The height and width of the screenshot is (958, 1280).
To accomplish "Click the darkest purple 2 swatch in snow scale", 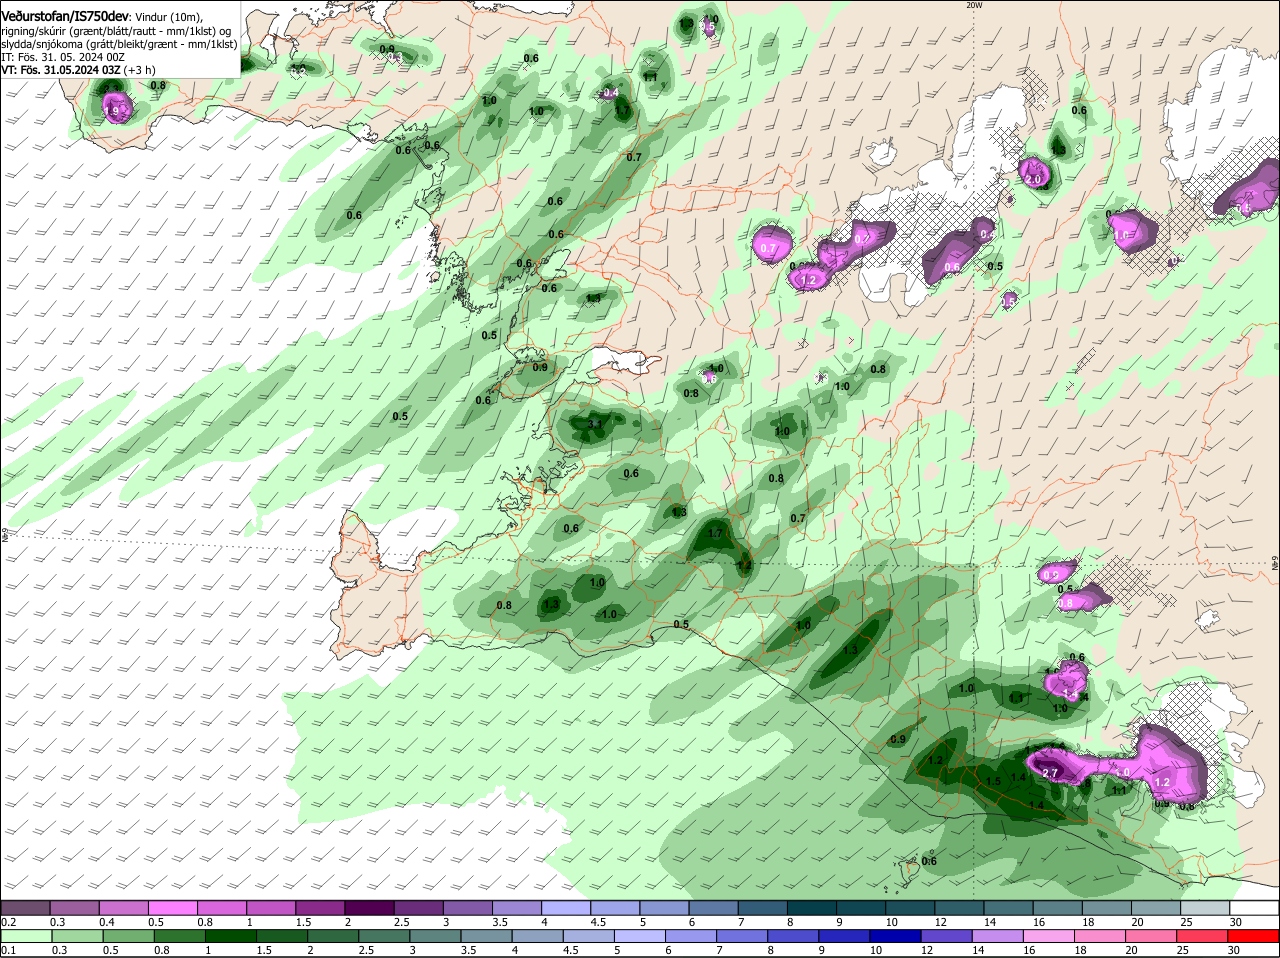I will click(x=370, y=907).
